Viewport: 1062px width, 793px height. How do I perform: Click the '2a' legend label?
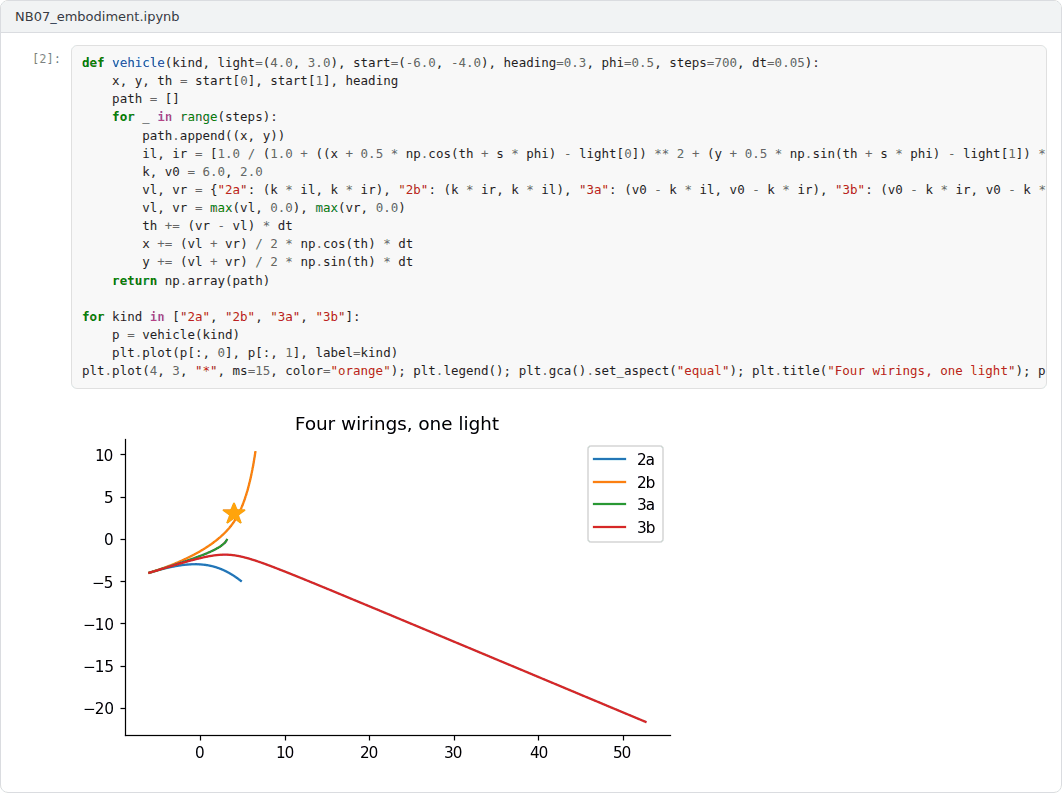645,460
